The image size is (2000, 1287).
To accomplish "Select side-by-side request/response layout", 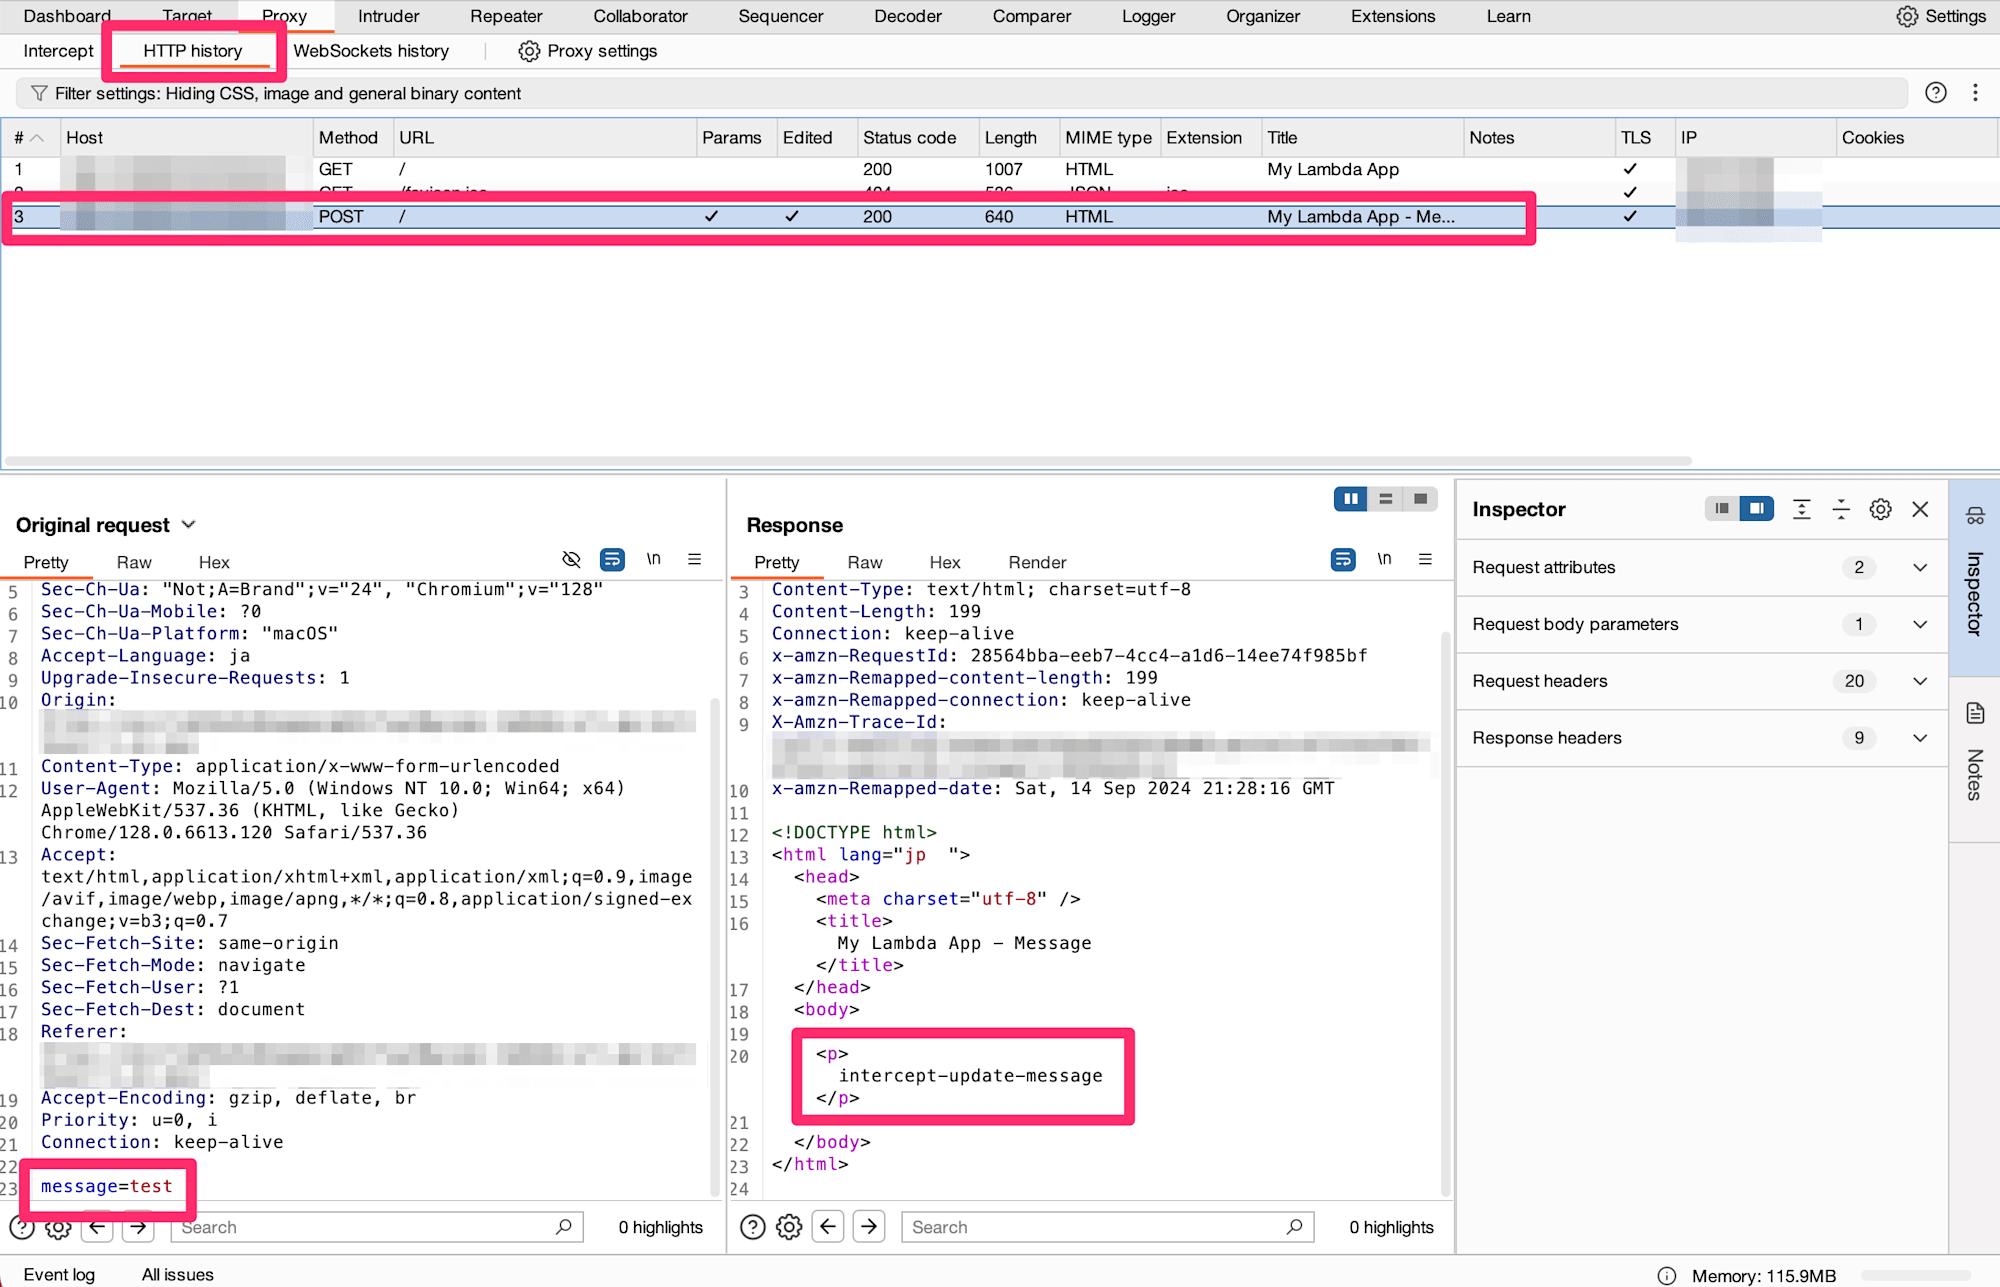I will 1351,499.
